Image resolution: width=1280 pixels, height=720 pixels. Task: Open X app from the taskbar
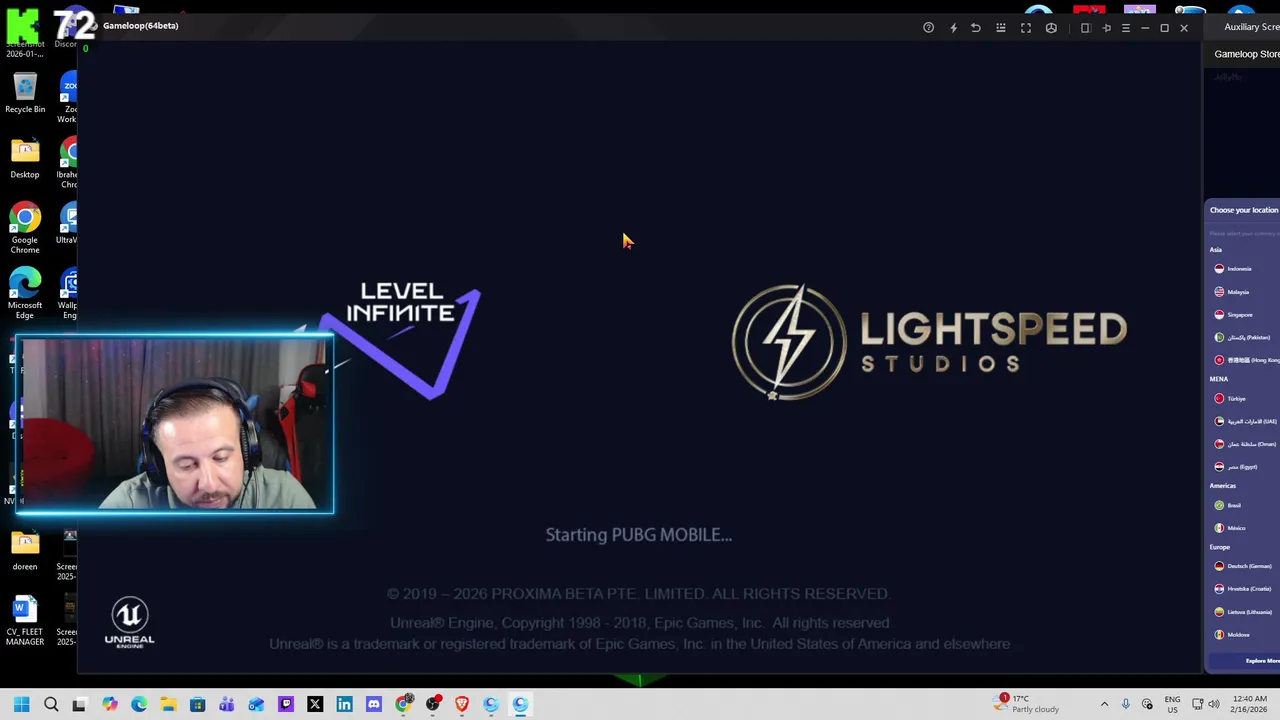[315, 704]
